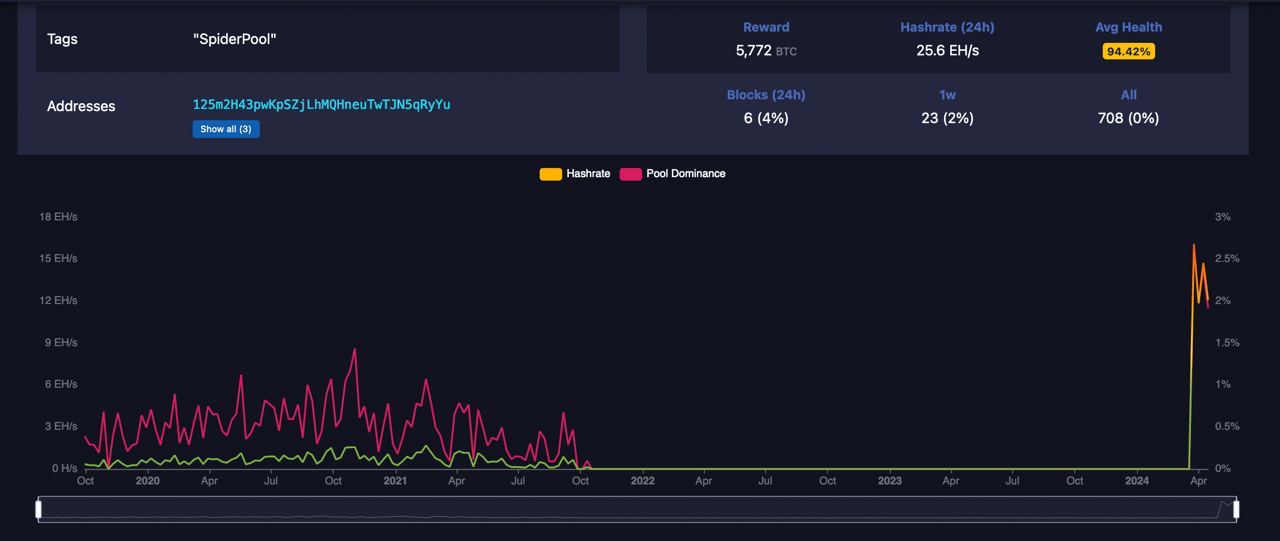1280x541 pixels.
Task: Click the 0 H/s axis label
Action: (x=64, y=469)
